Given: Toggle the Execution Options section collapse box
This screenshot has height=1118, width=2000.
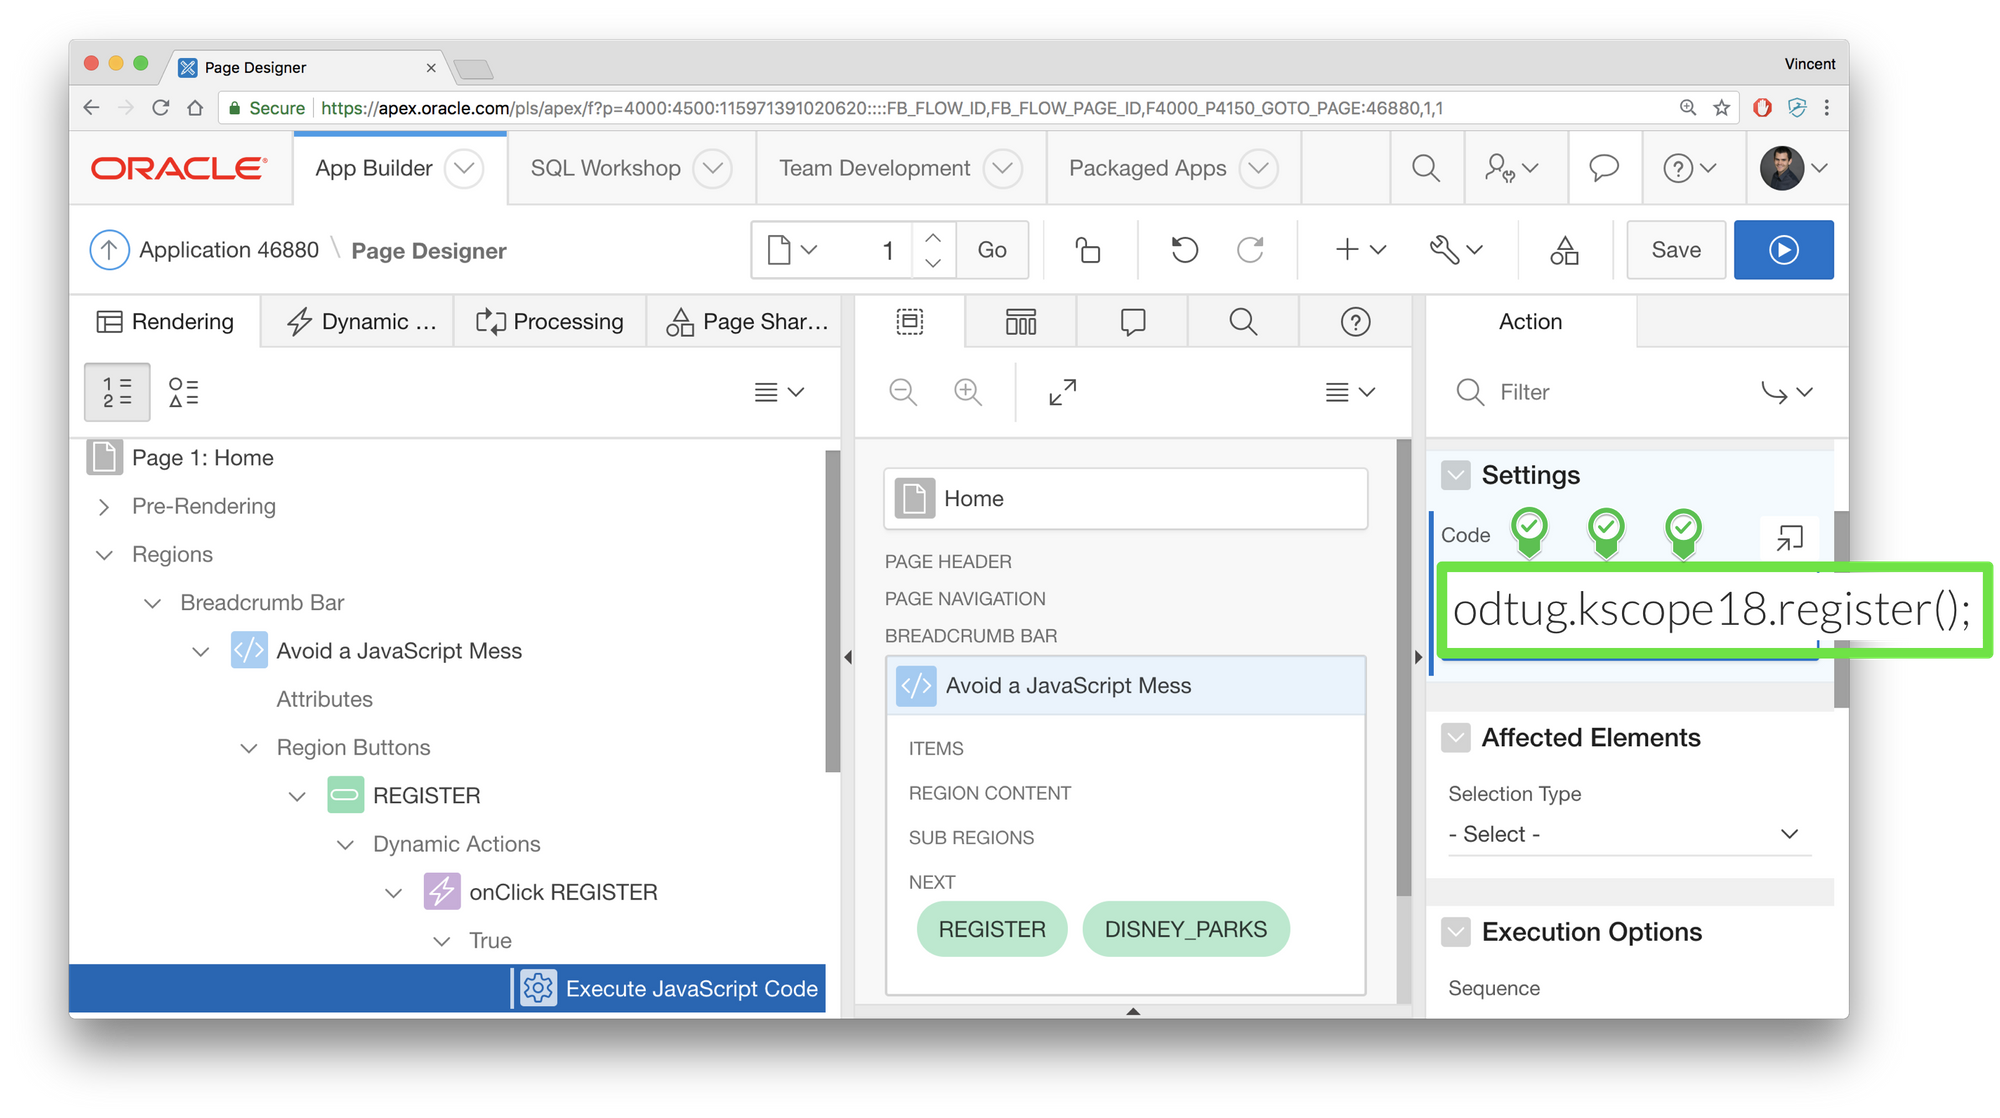Looking at the screenshot, I should (1456, 932).
